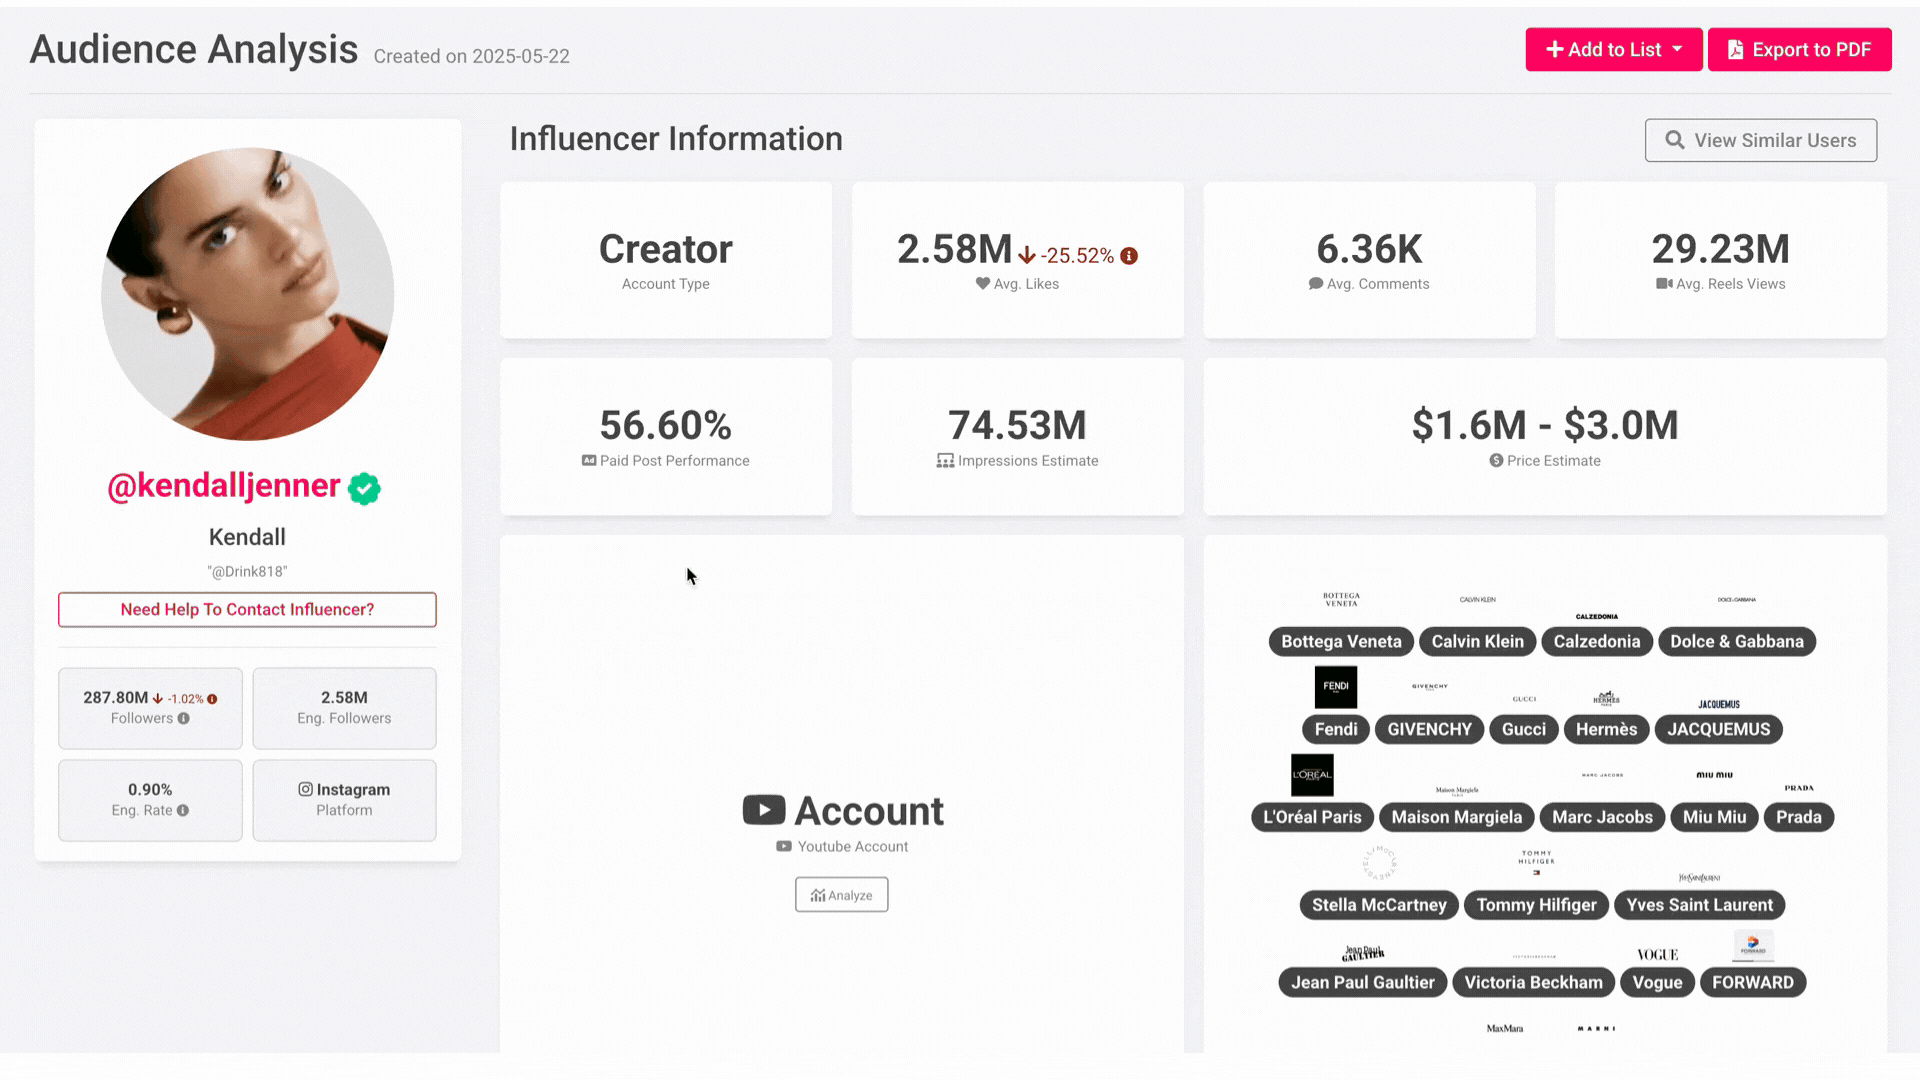
Task: Select the GIVENCHY brand tag
Action: click(1429, 730)
